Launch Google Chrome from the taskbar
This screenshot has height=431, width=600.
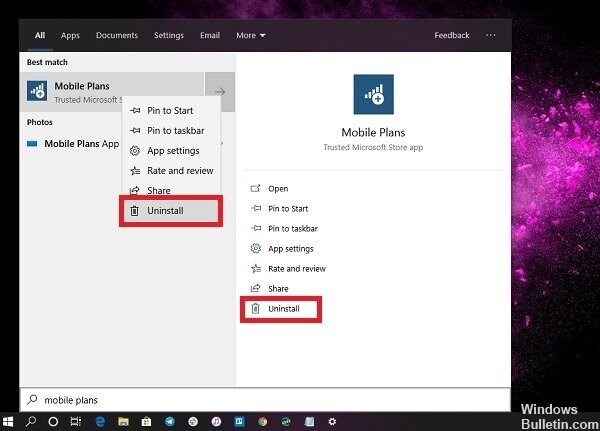click(262, 422)
